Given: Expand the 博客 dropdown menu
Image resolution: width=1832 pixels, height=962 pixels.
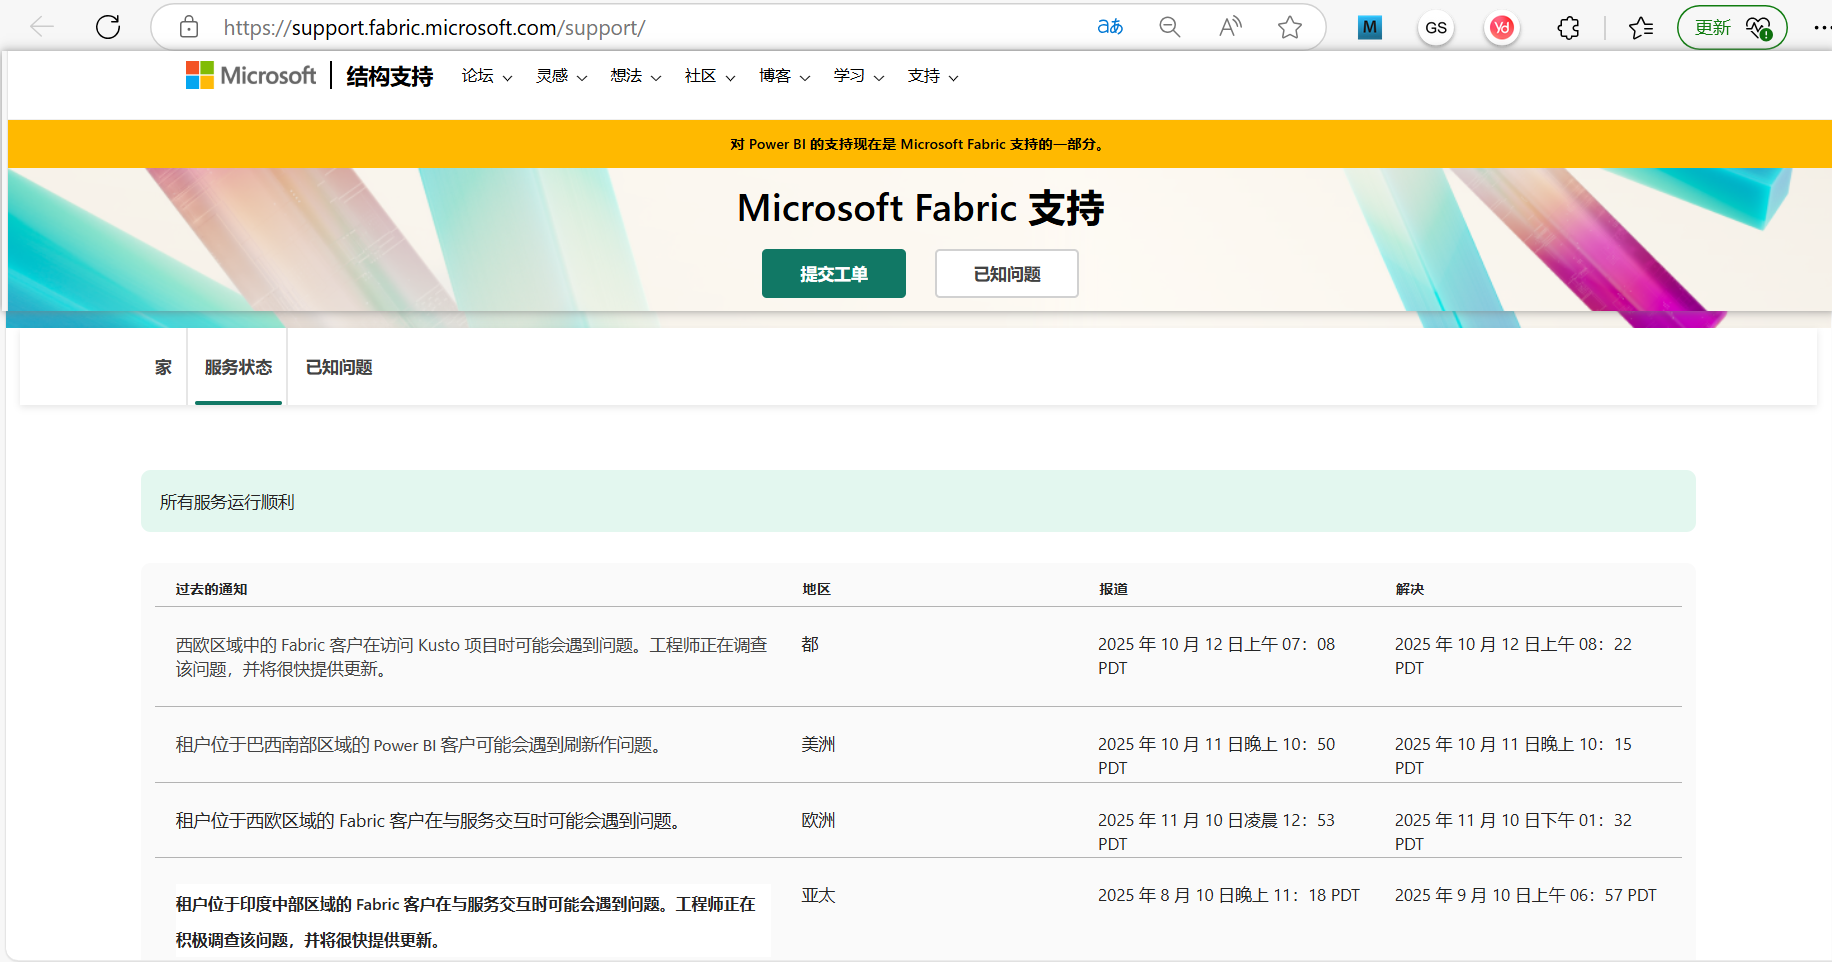Looking at the screenshot, I should pos(784,76).
